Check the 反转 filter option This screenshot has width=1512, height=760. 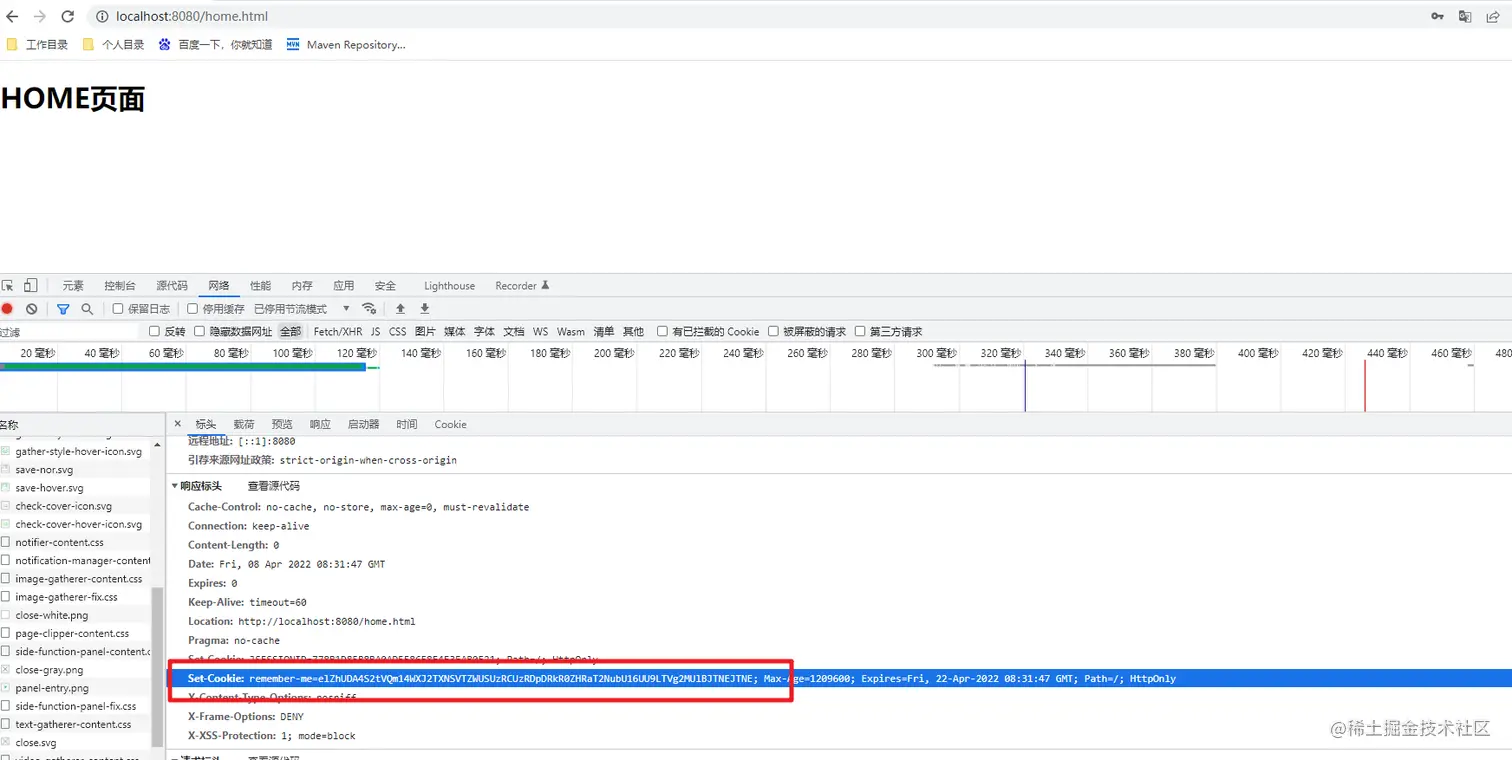coord(154,331)
